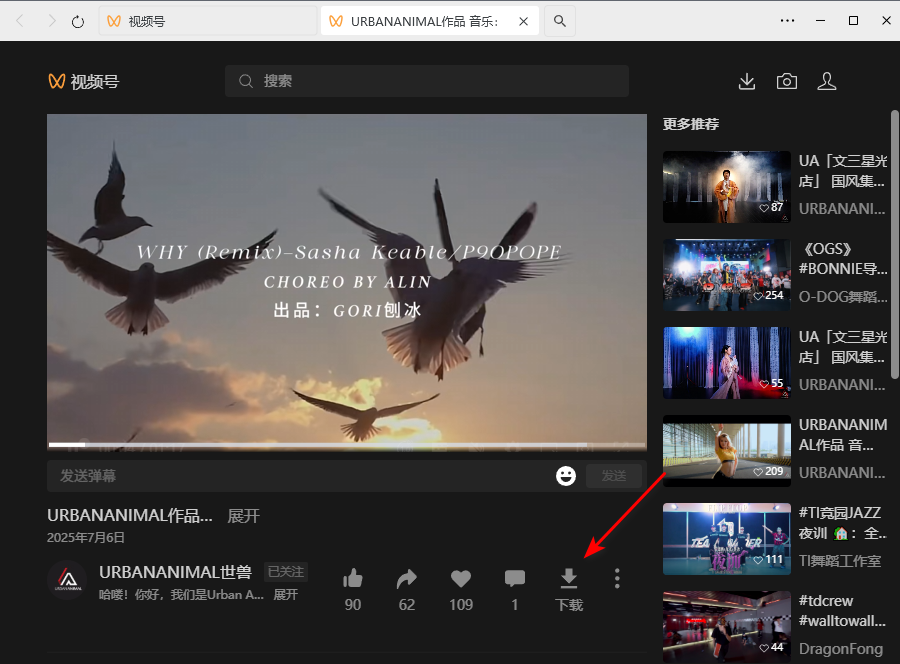Open URBANANIMAL世兽 channel name link
This screenshot has width=900, height=664.
click(175, 572)
